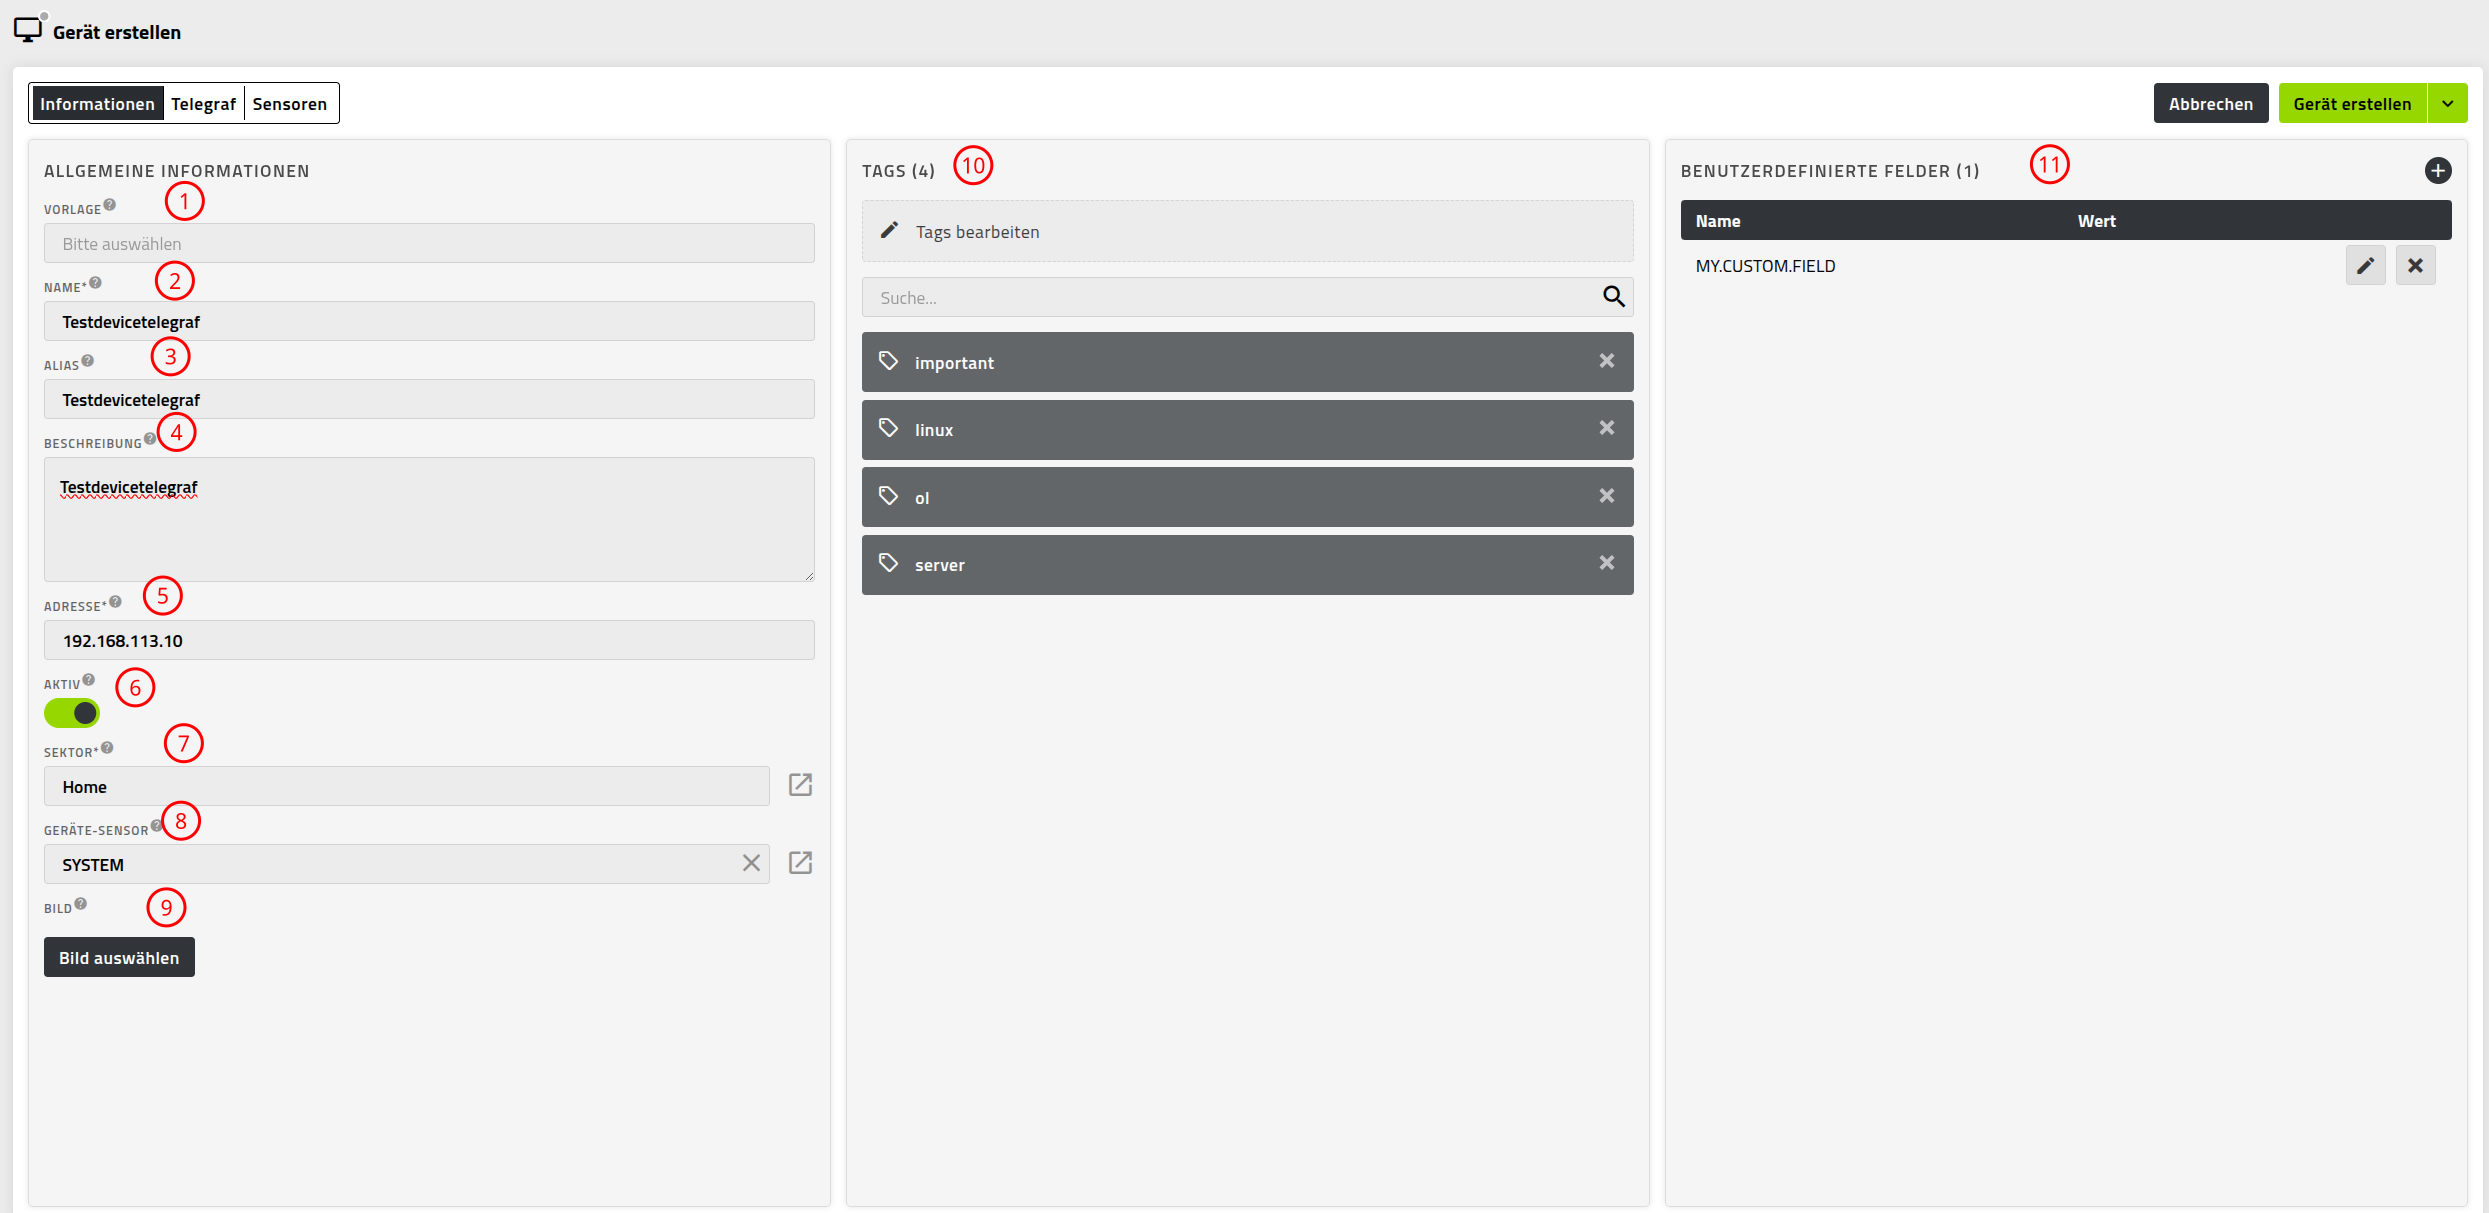
Task: Open Geräte-Sensor SYSTEM external link icon
Action: coord(800,863)
